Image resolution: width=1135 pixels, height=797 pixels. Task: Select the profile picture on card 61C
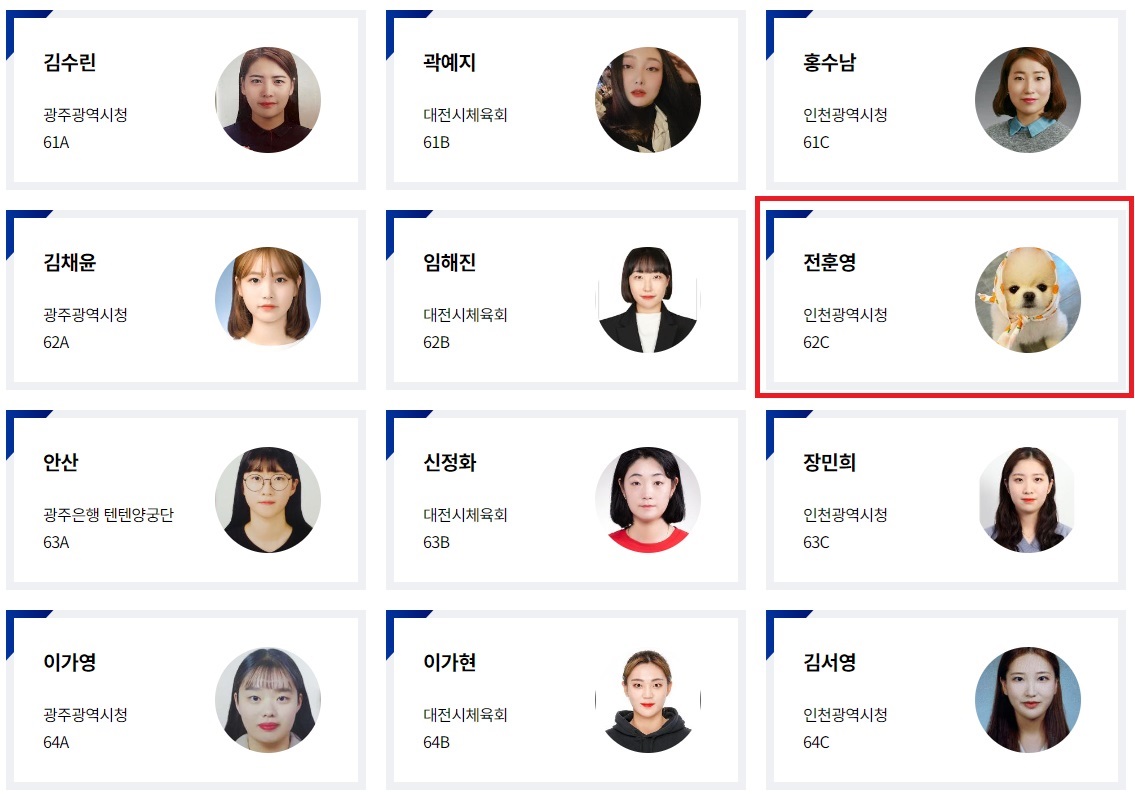[1028, 100]
